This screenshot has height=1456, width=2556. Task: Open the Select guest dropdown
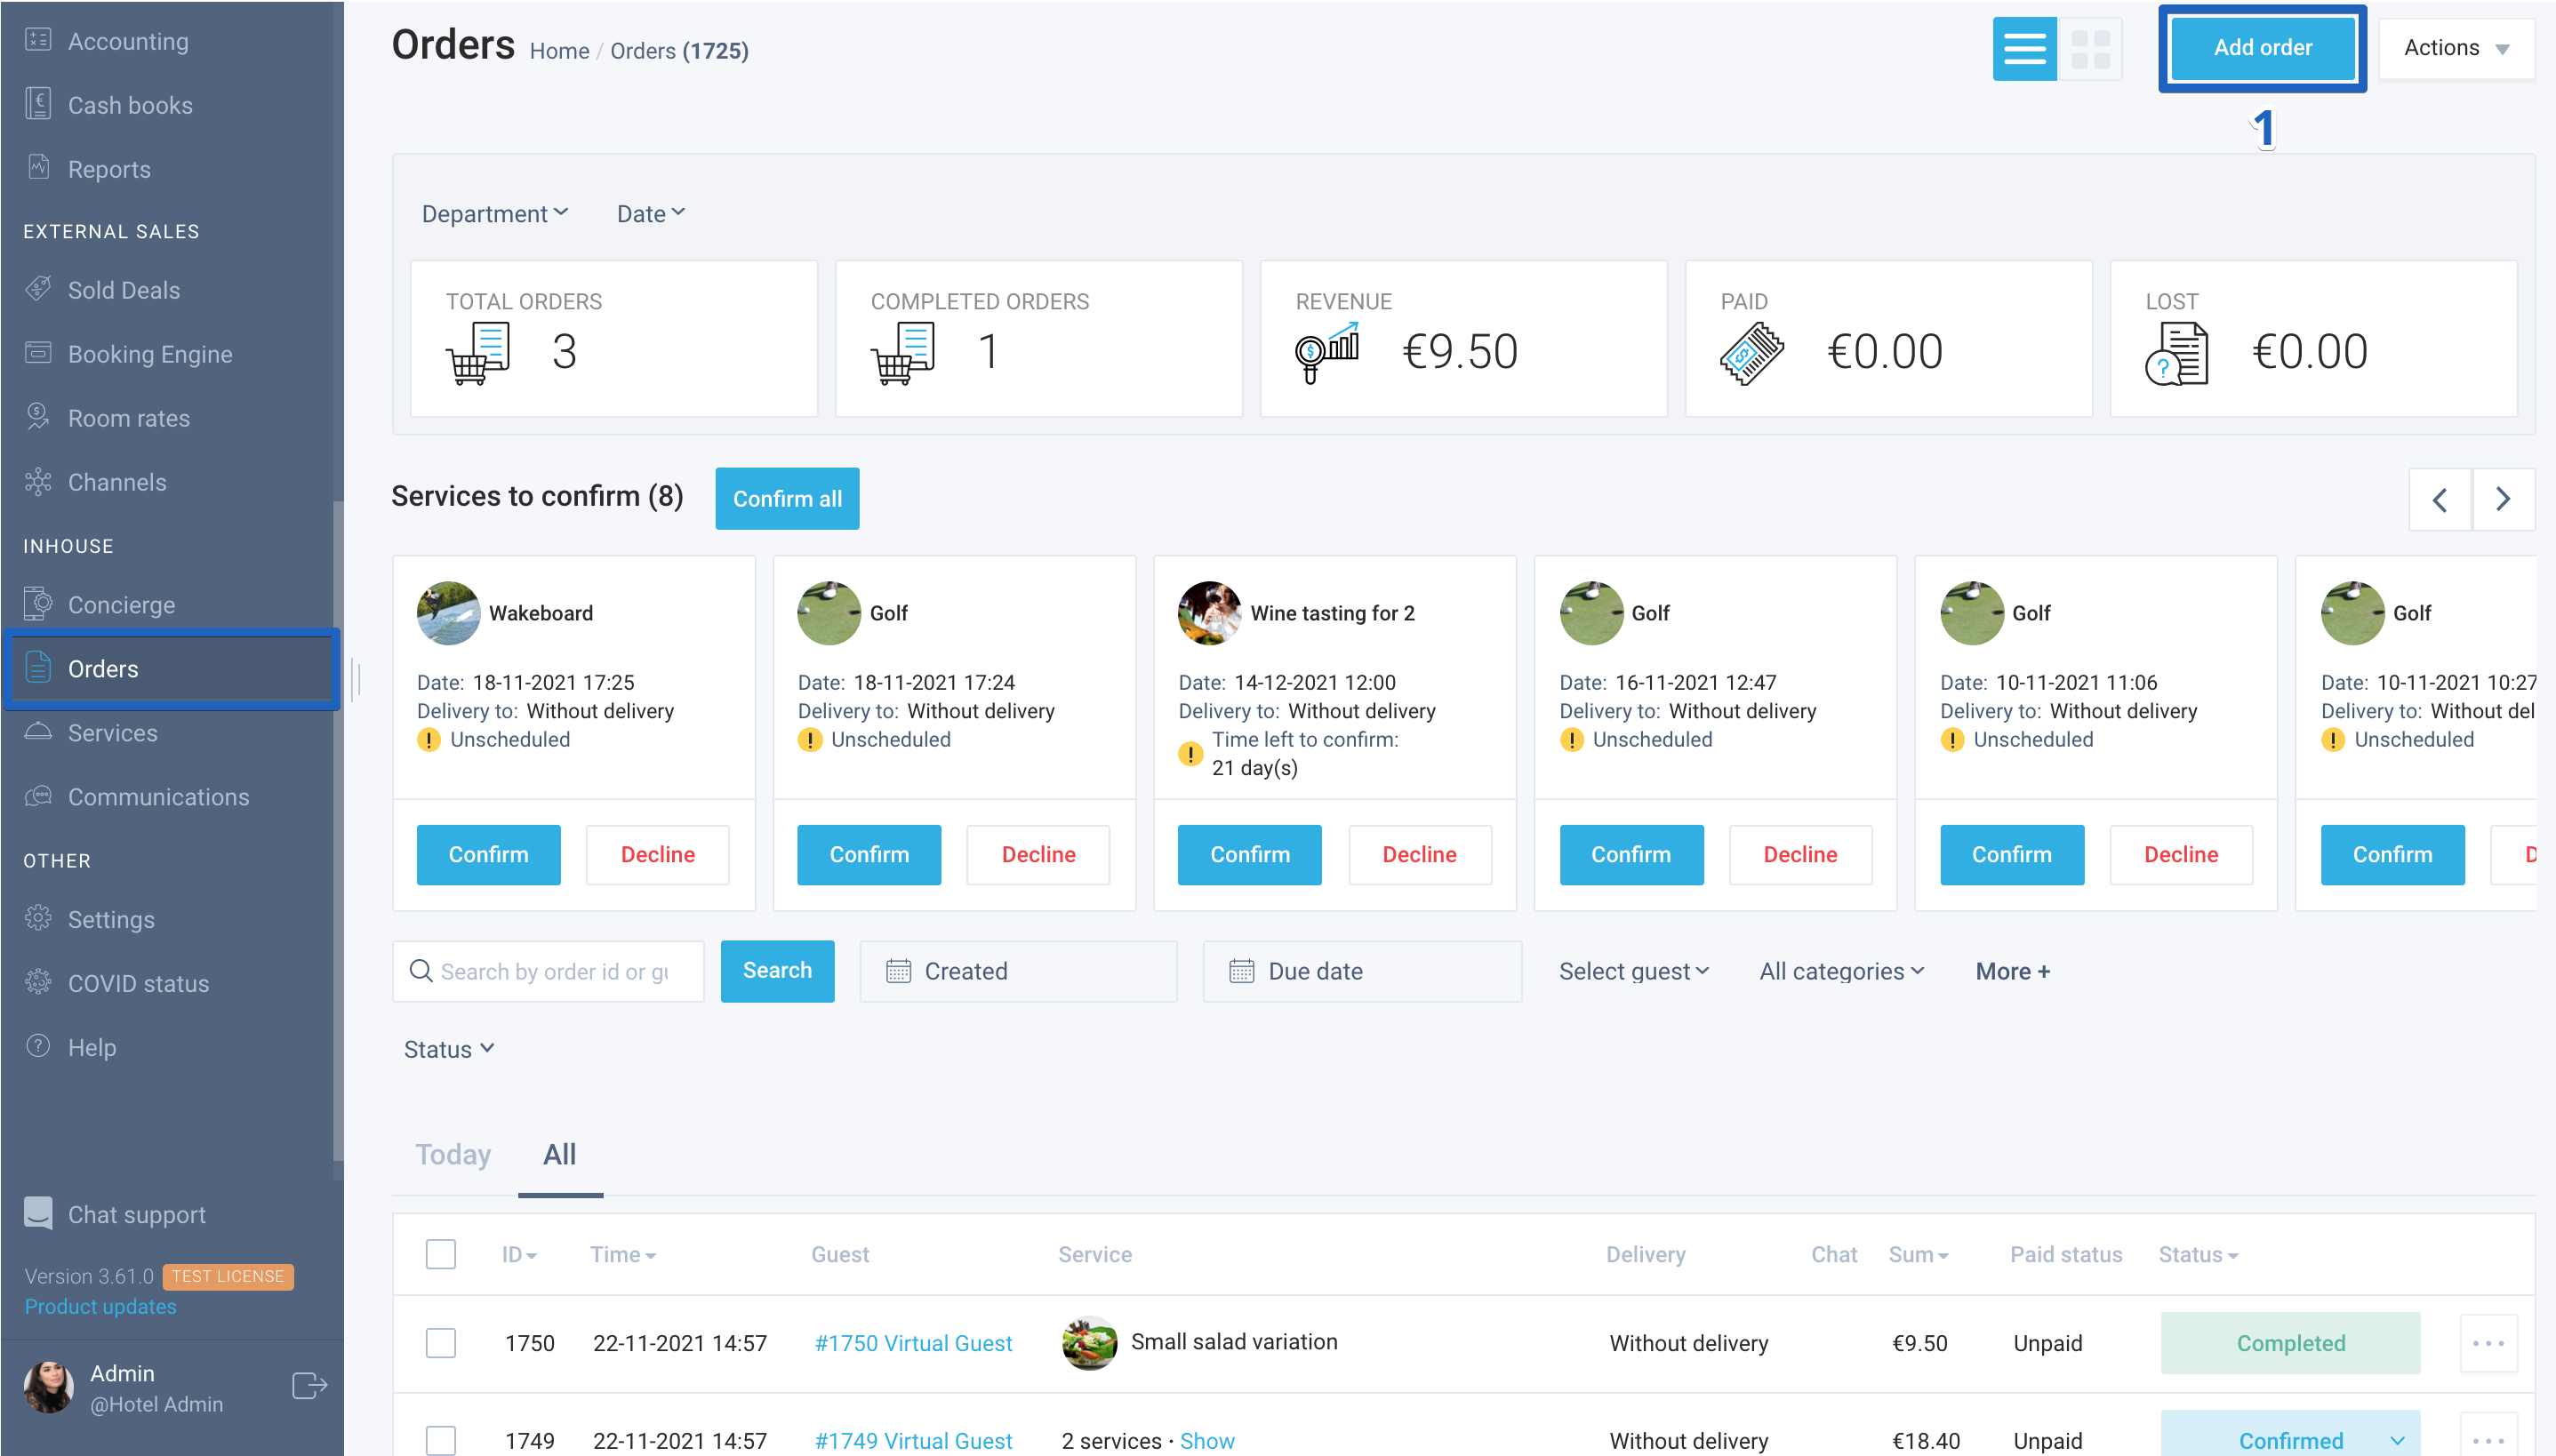pyautogui.click(x=1634, y=971)
